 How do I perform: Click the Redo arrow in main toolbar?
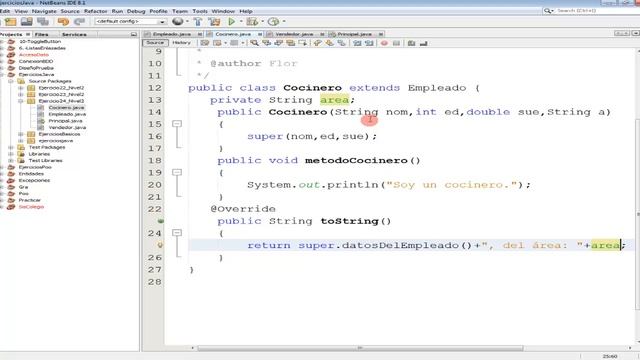click(79, 22)
